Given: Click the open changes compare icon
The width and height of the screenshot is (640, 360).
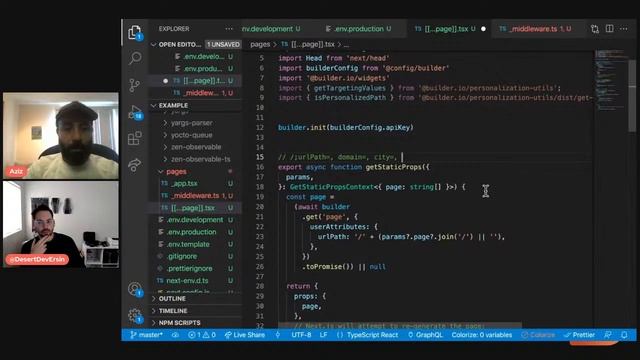Looking at the screenshot, I should pos(595,29).
